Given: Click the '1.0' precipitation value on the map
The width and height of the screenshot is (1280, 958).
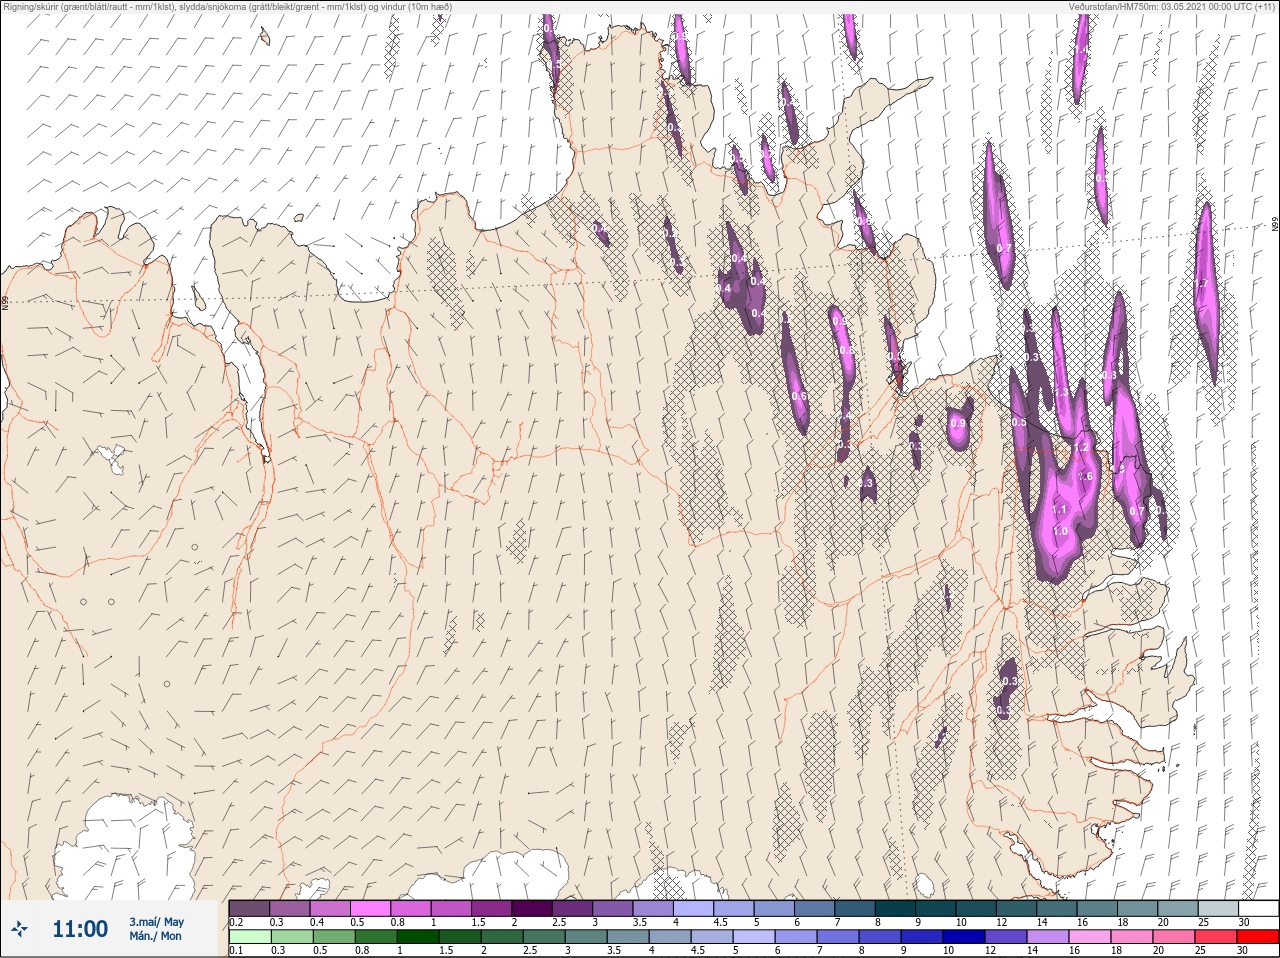Looking at the screenshot, I should [x=1060, y=531].
